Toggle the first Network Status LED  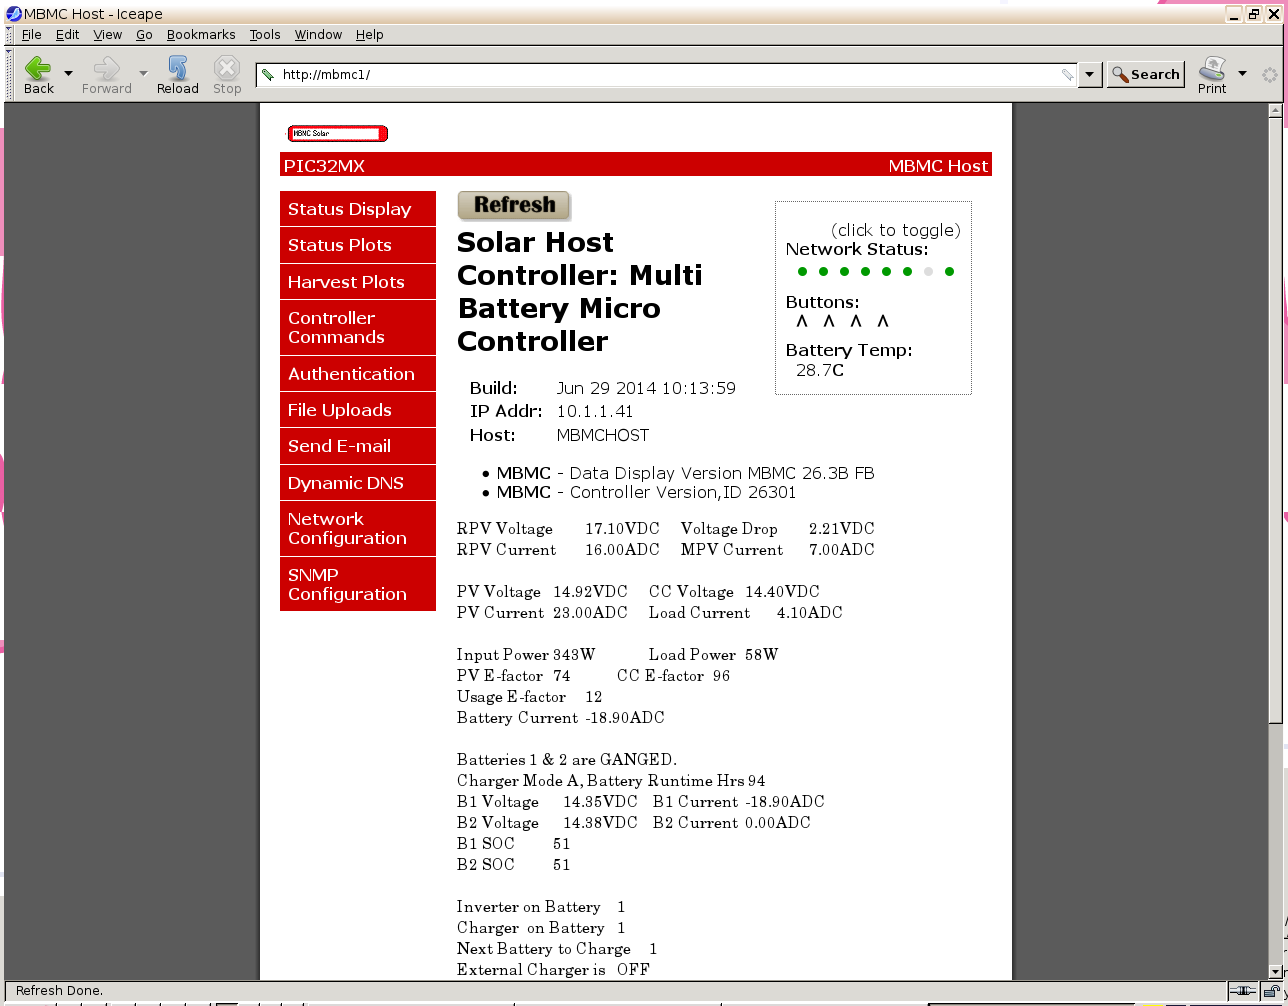802,272
